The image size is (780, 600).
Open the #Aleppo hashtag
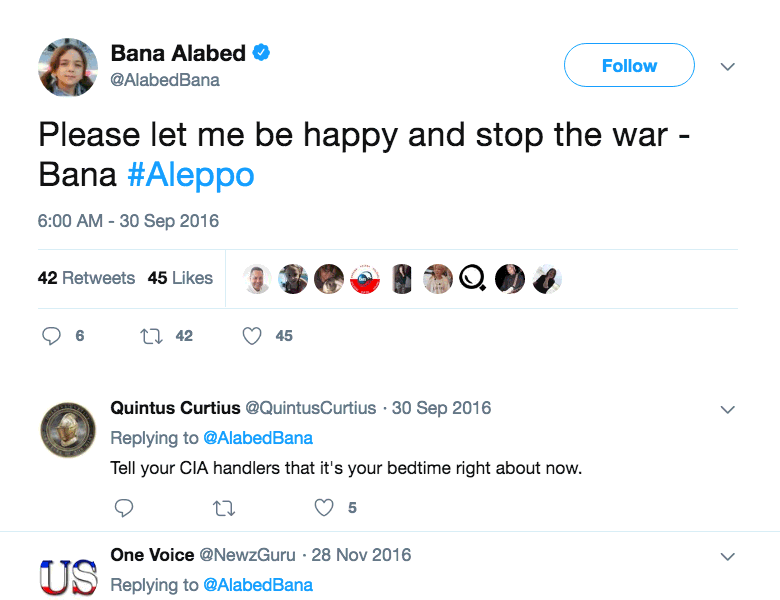[x=191, y=175]
